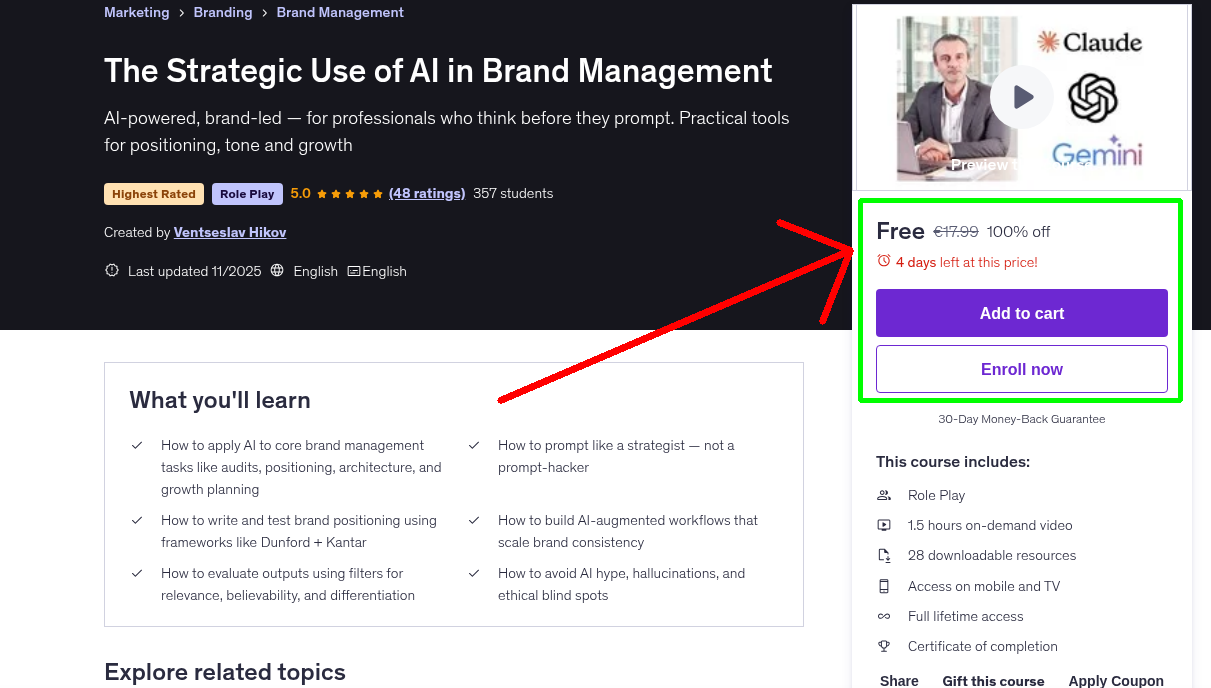Click the clock icon next to last updated date
Viewport: 1211px width, 688px height.
pyautogui.click(x=111, y=270)
